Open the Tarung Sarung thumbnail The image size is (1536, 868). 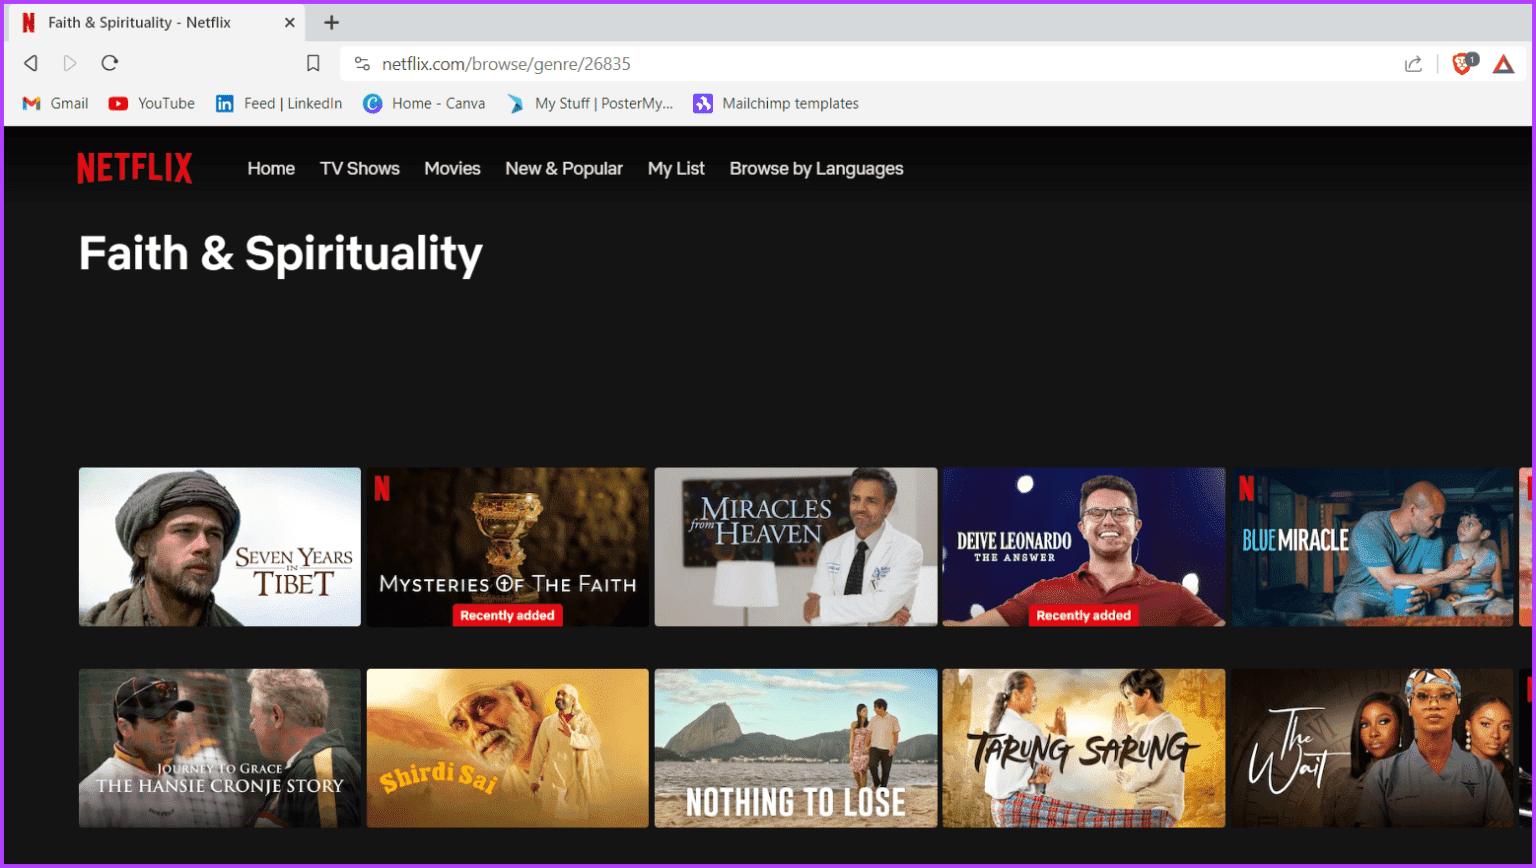coord(1084,748)
